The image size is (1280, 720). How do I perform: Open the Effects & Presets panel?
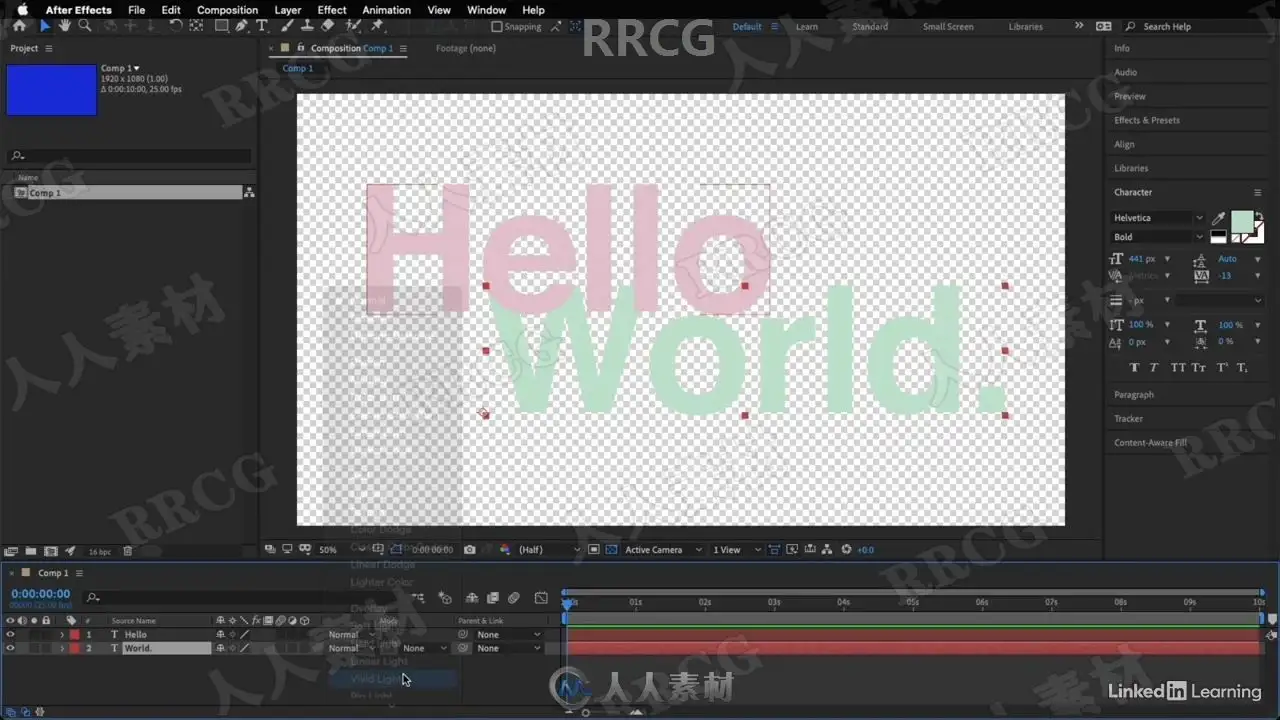tap(1147, 120)
